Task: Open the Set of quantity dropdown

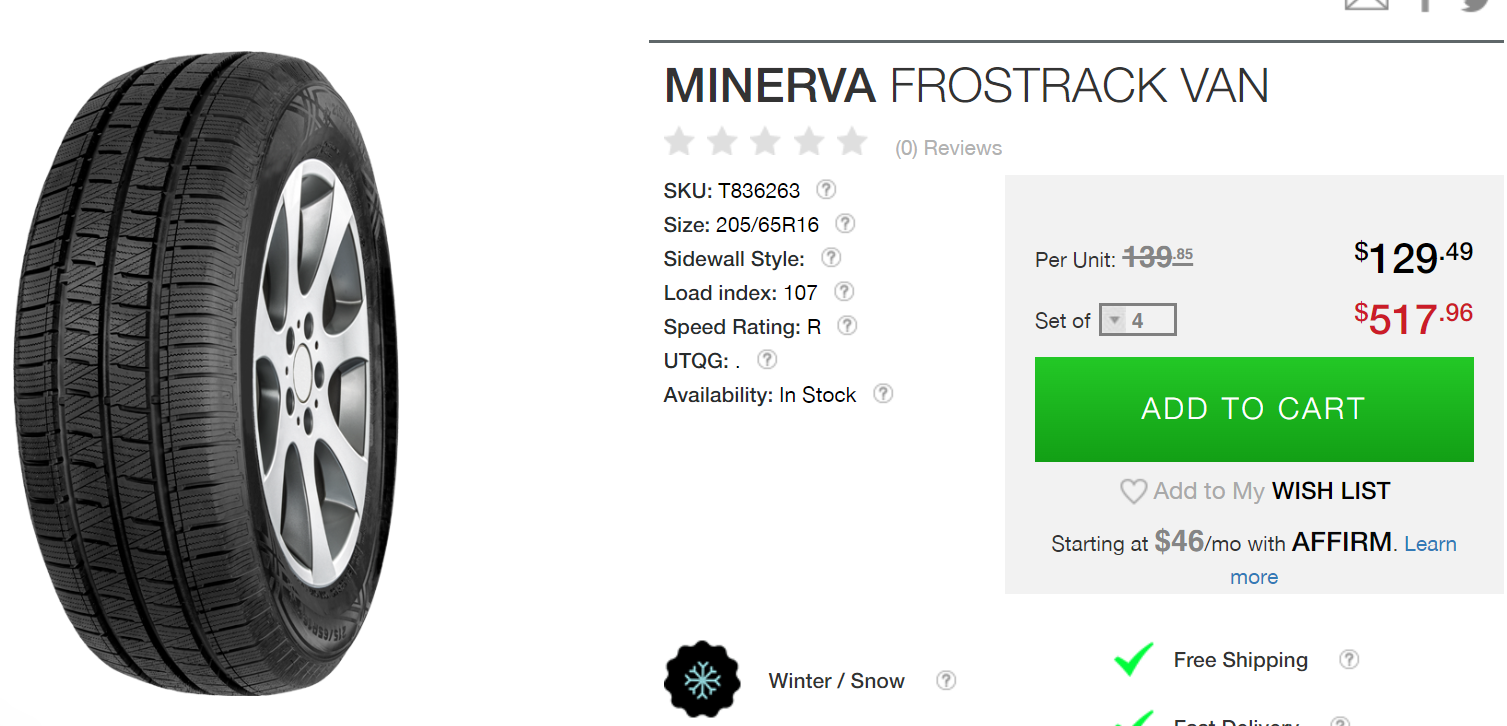Action: [x=1137, y=321]
